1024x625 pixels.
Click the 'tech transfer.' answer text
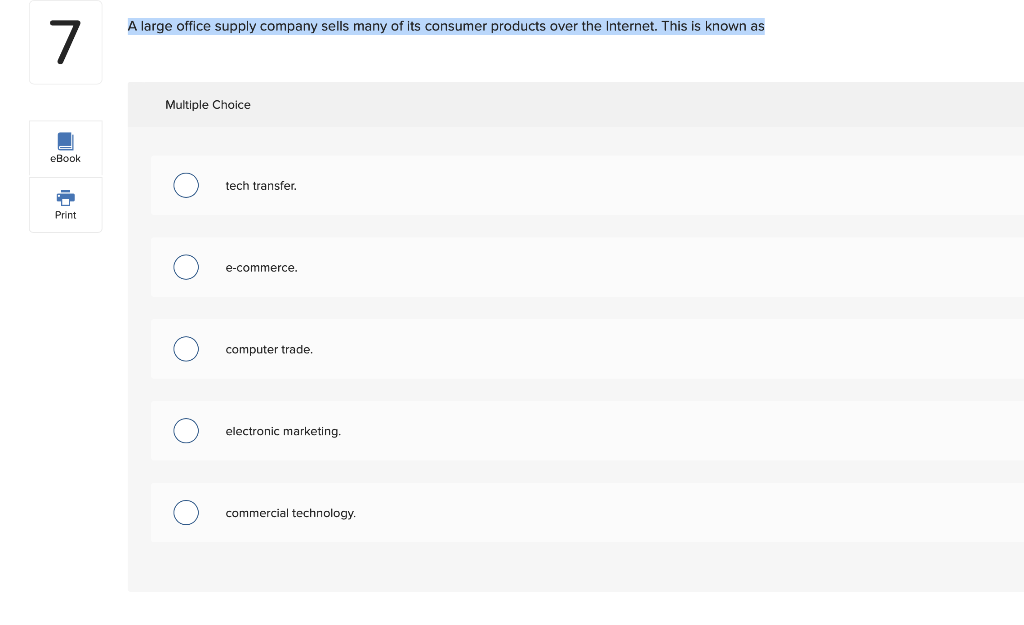261,186
